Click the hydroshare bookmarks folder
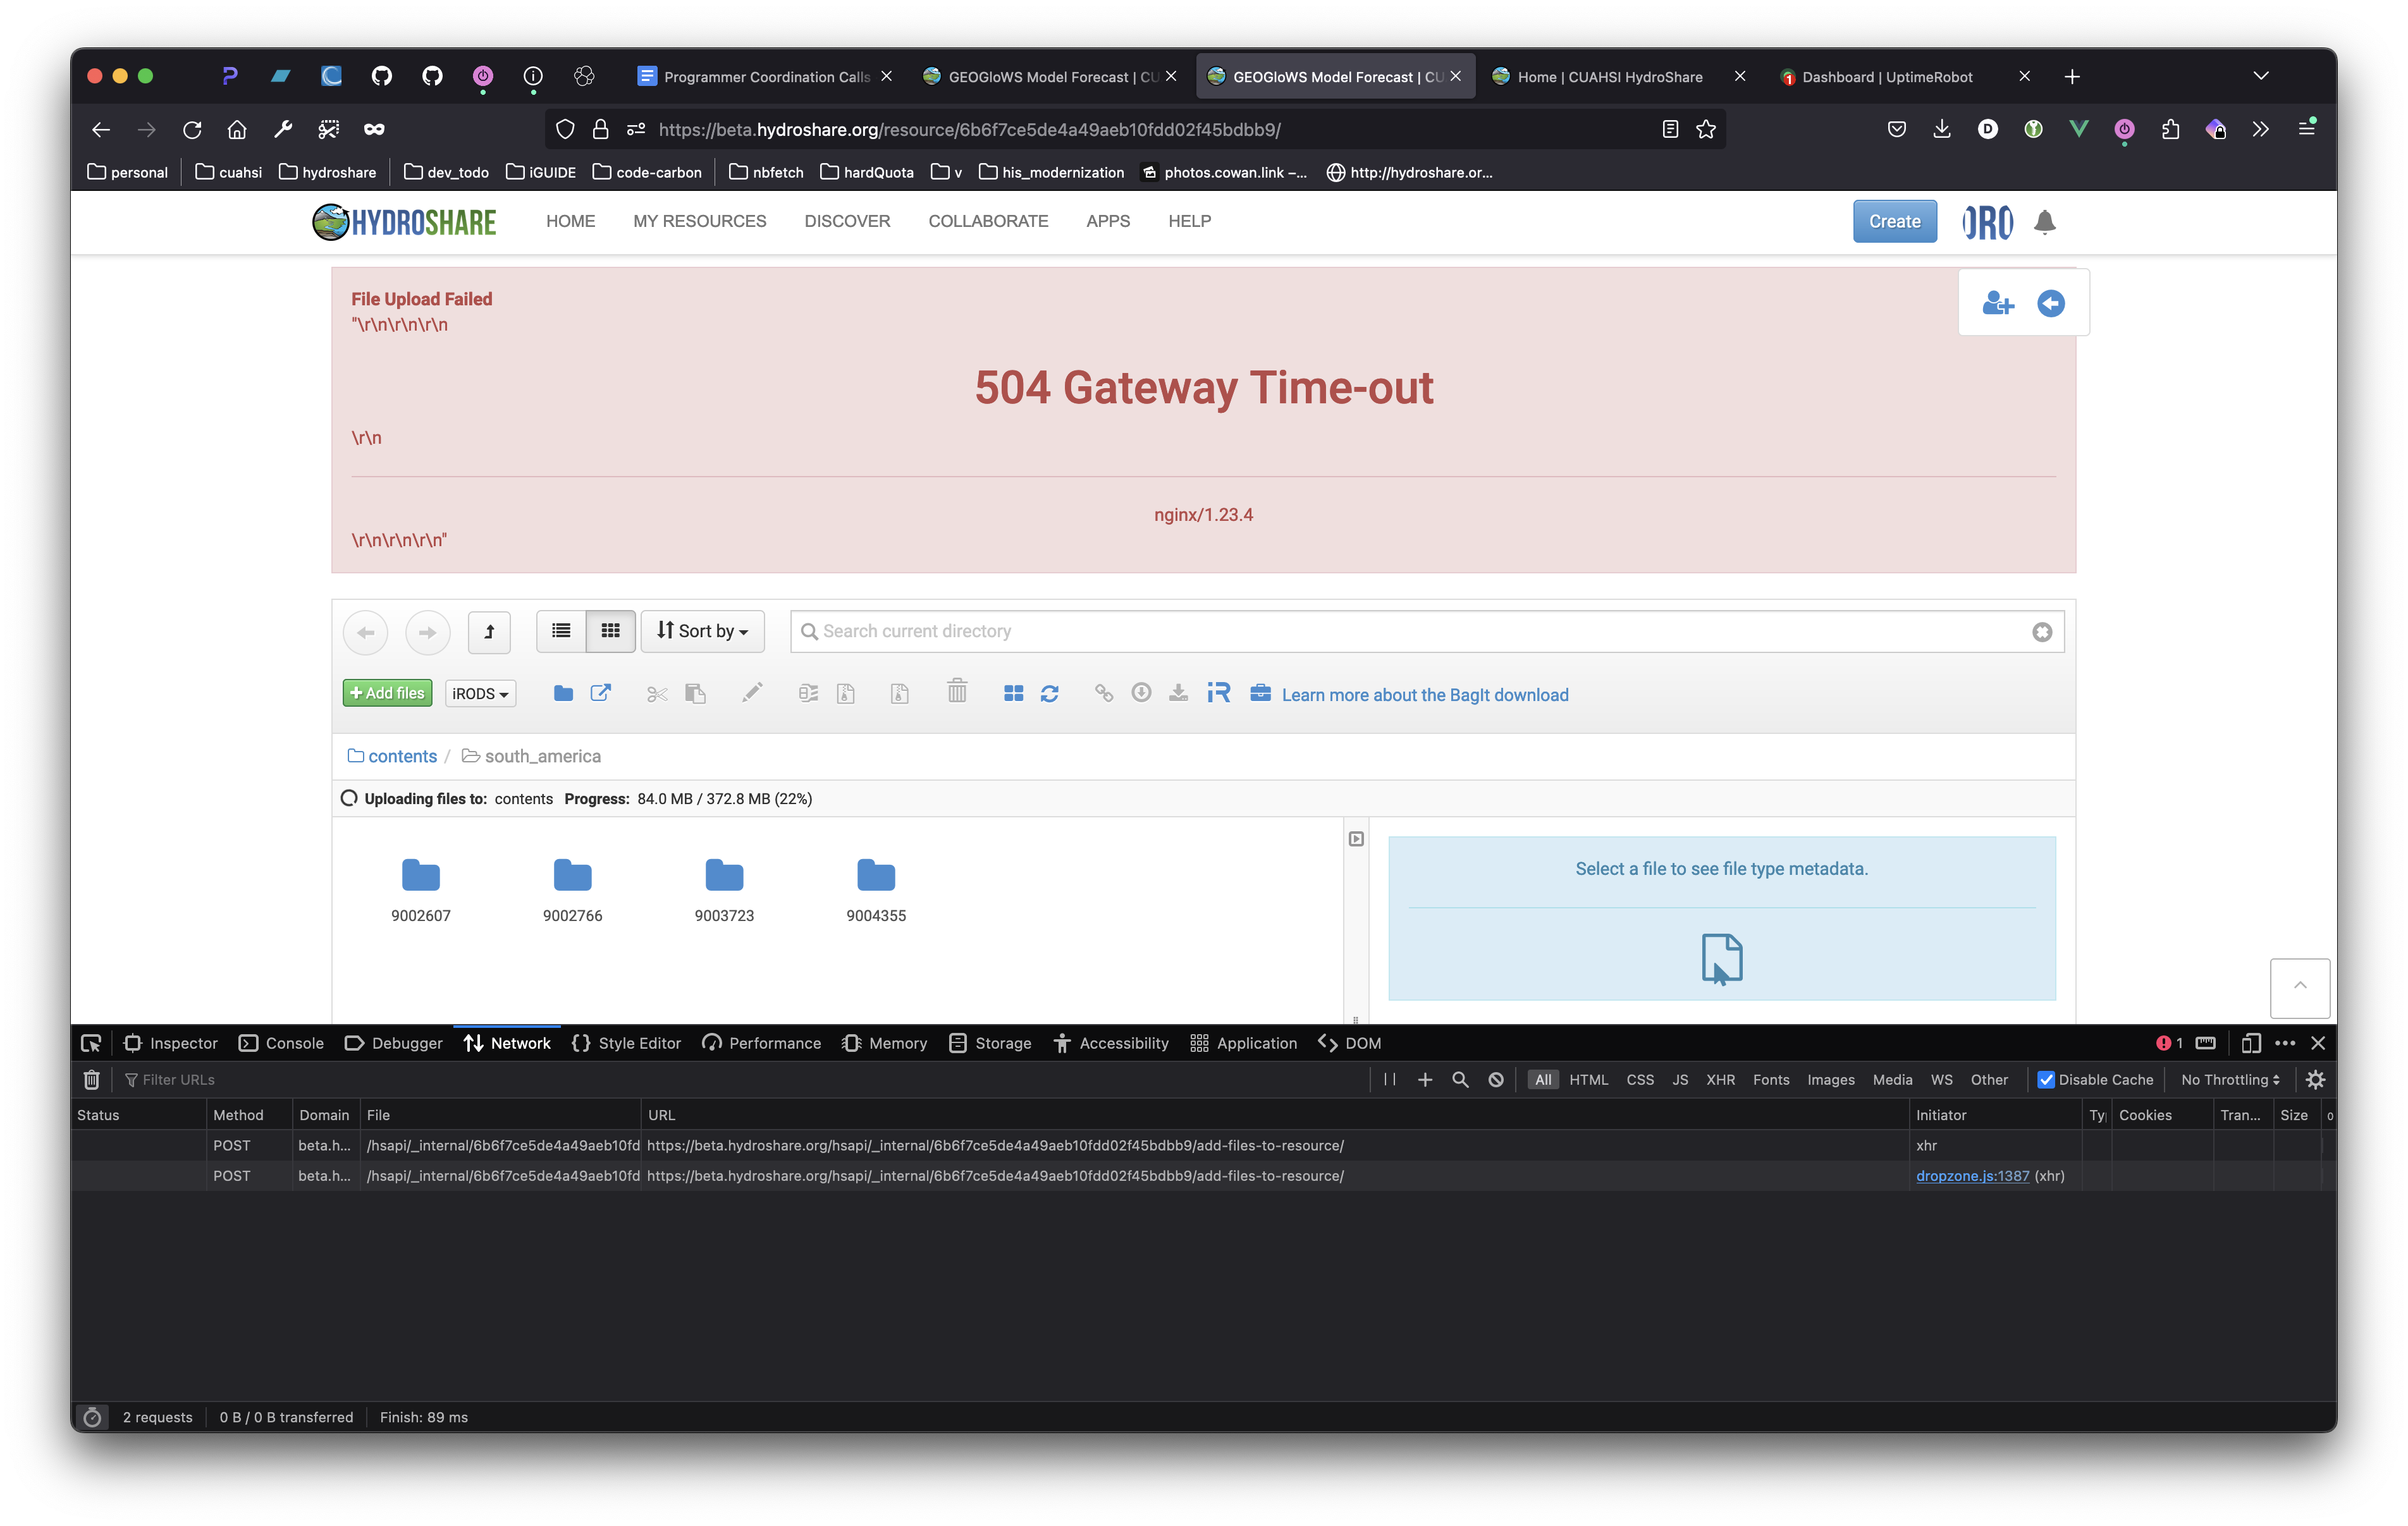Viewport: 2408px width, 1526px height. [328, 172]
